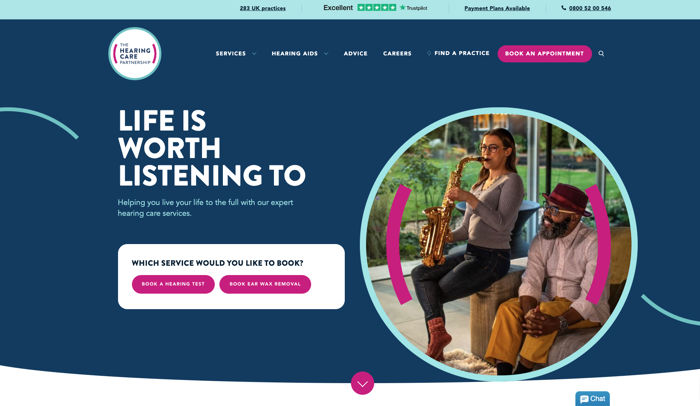700x406 pixels.
Task: Click Book a Hearing Test
Action: click(173, 284)
